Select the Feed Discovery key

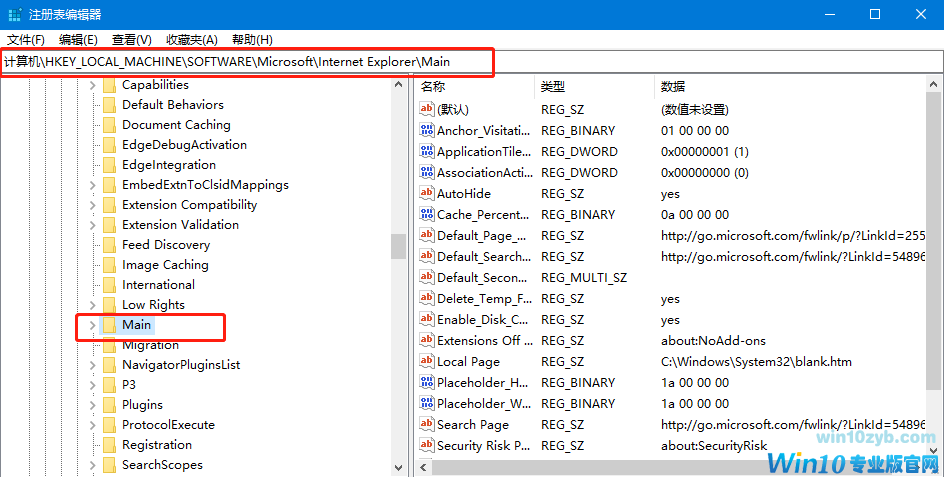coord(165,245)
